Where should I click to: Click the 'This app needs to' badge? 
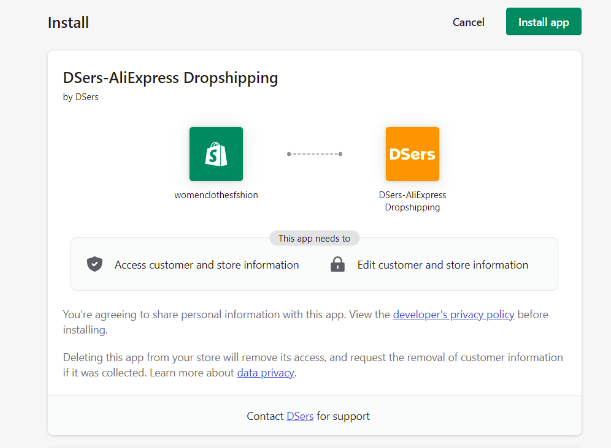(x=314, y=239)
